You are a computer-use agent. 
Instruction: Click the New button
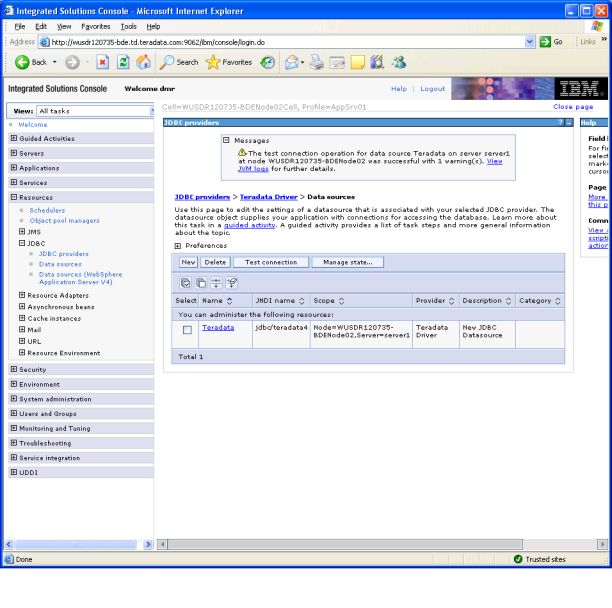pos(189,262)
